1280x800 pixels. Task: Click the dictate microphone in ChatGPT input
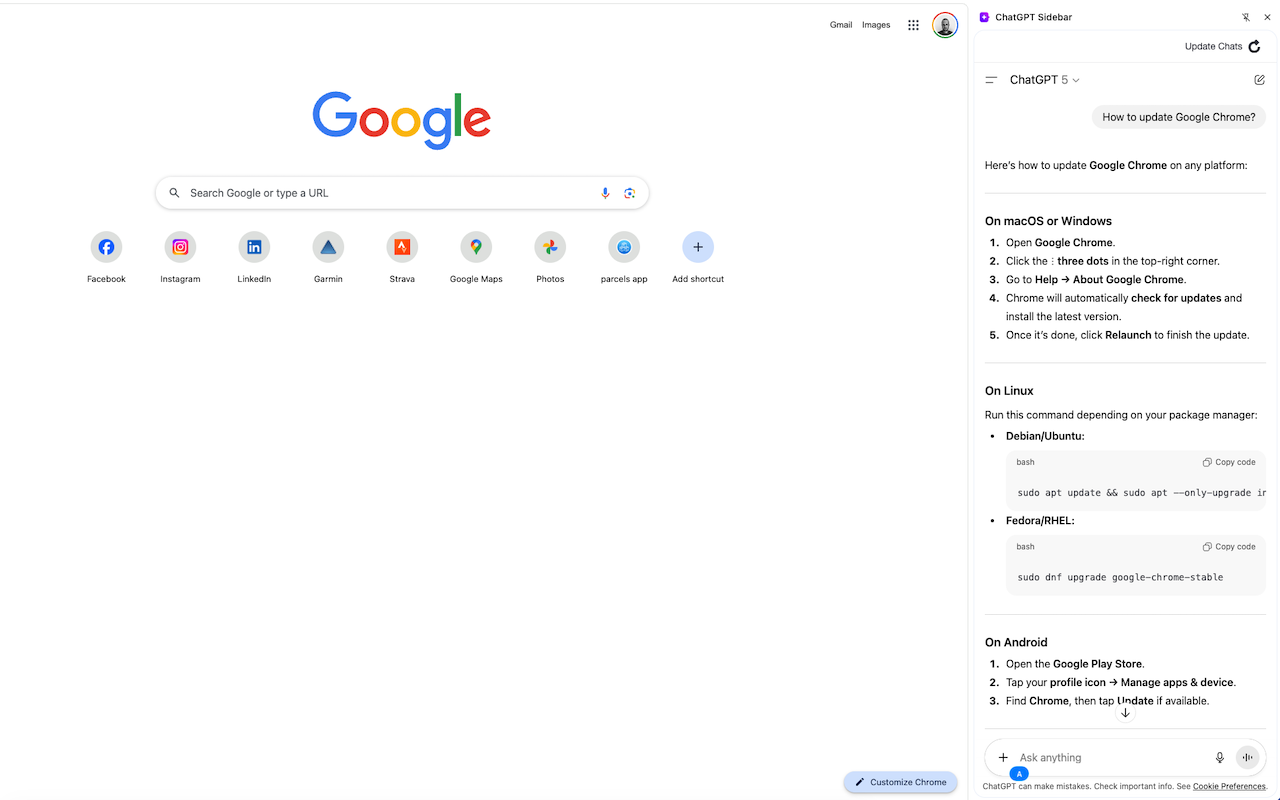[1219, 758]
